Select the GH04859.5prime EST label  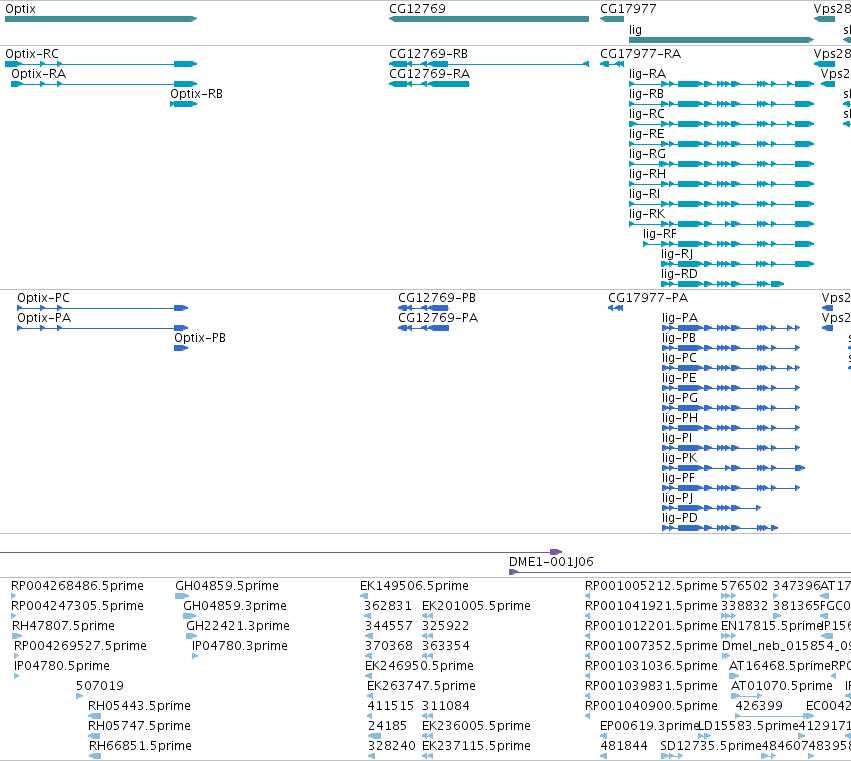click(227, 586)
